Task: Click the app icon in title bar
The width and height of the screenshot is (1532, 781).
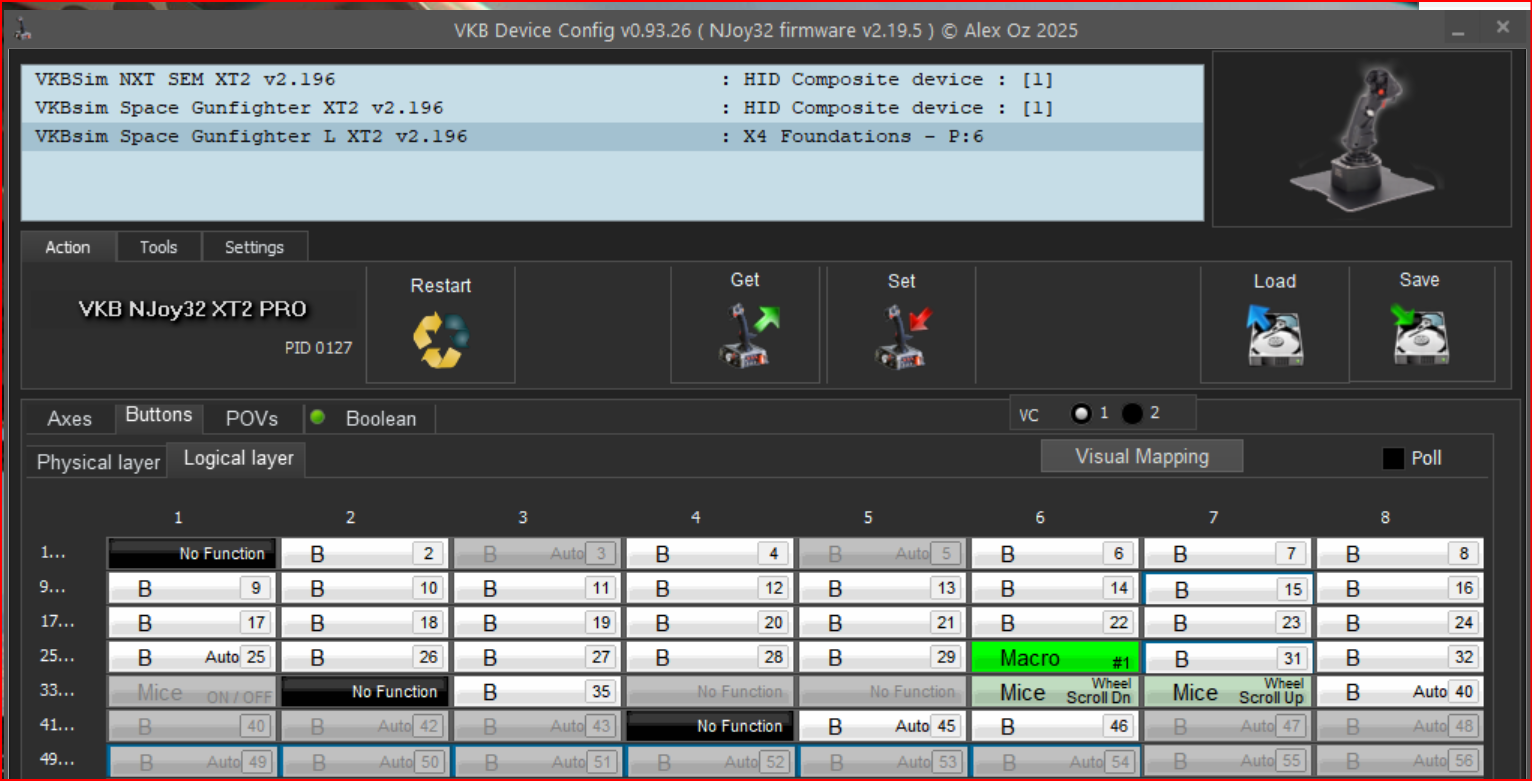Action: point(22,29)
